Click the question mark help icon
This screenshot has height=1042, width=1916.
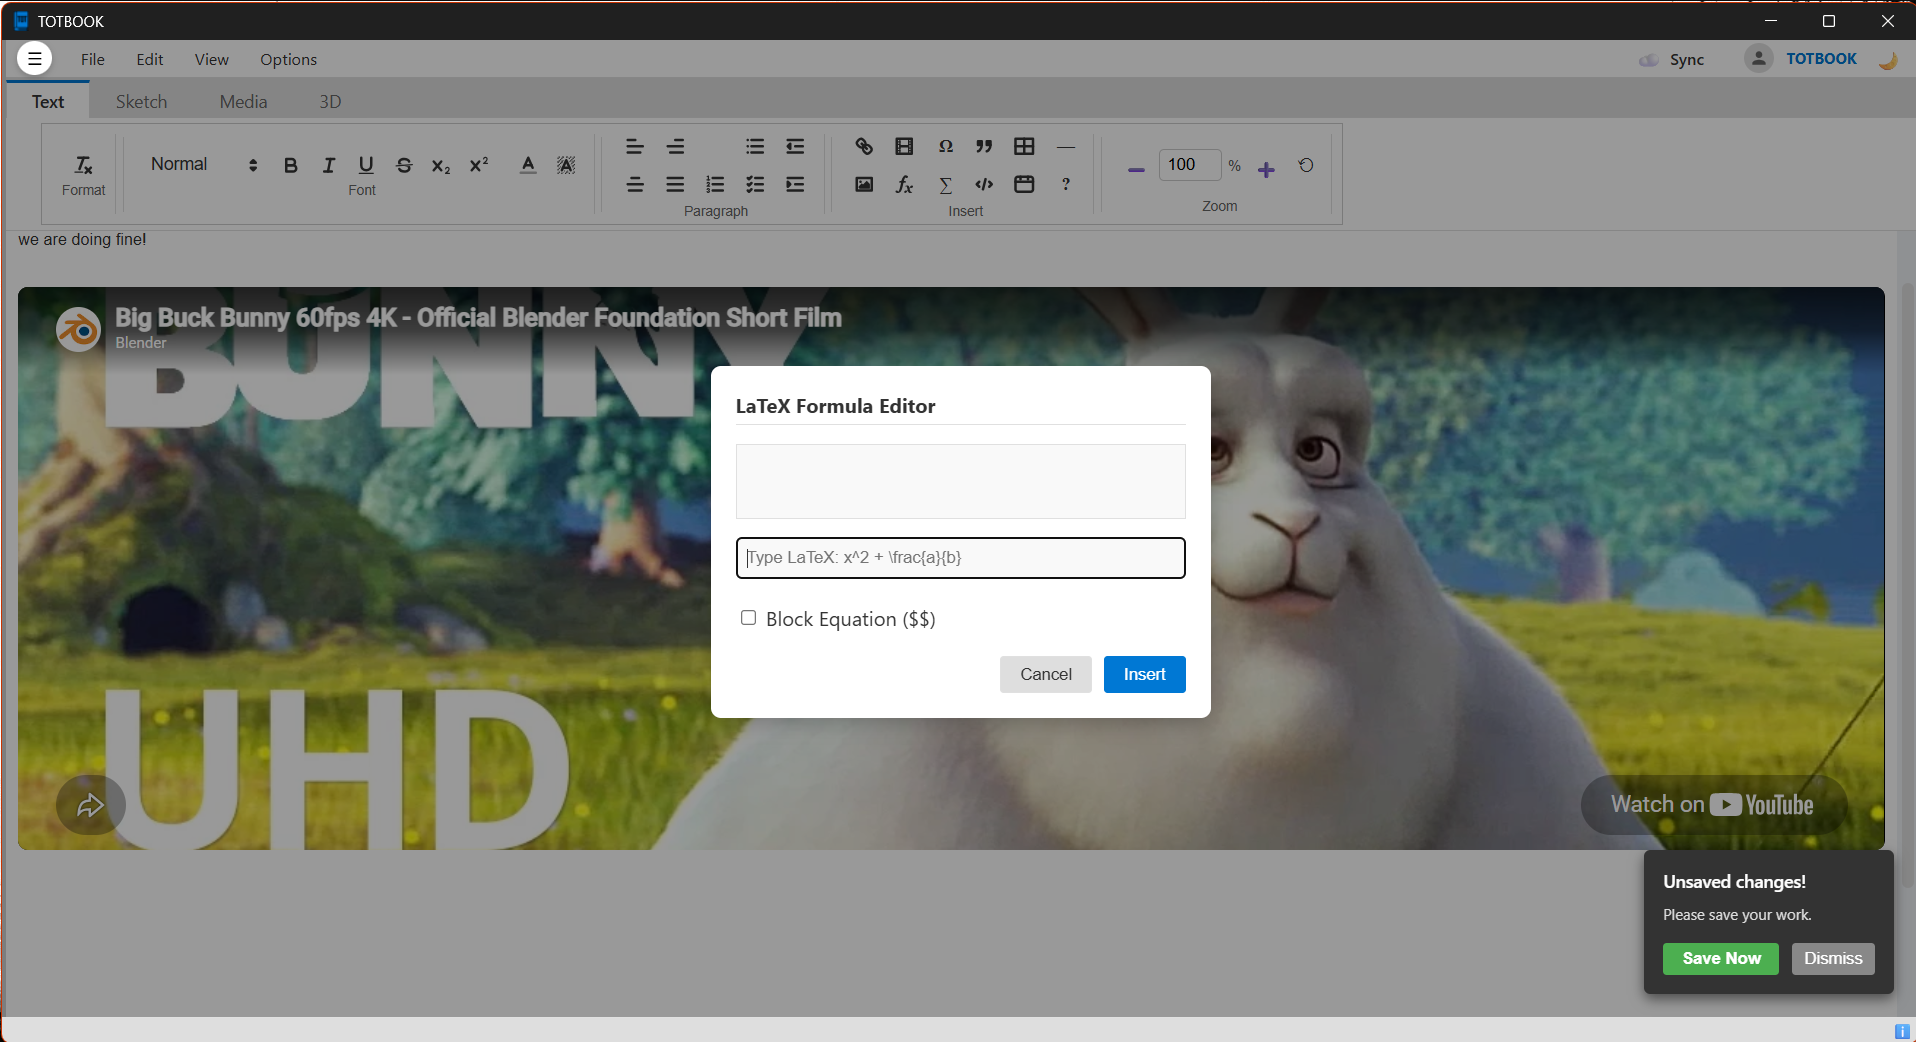point(1066,185)
